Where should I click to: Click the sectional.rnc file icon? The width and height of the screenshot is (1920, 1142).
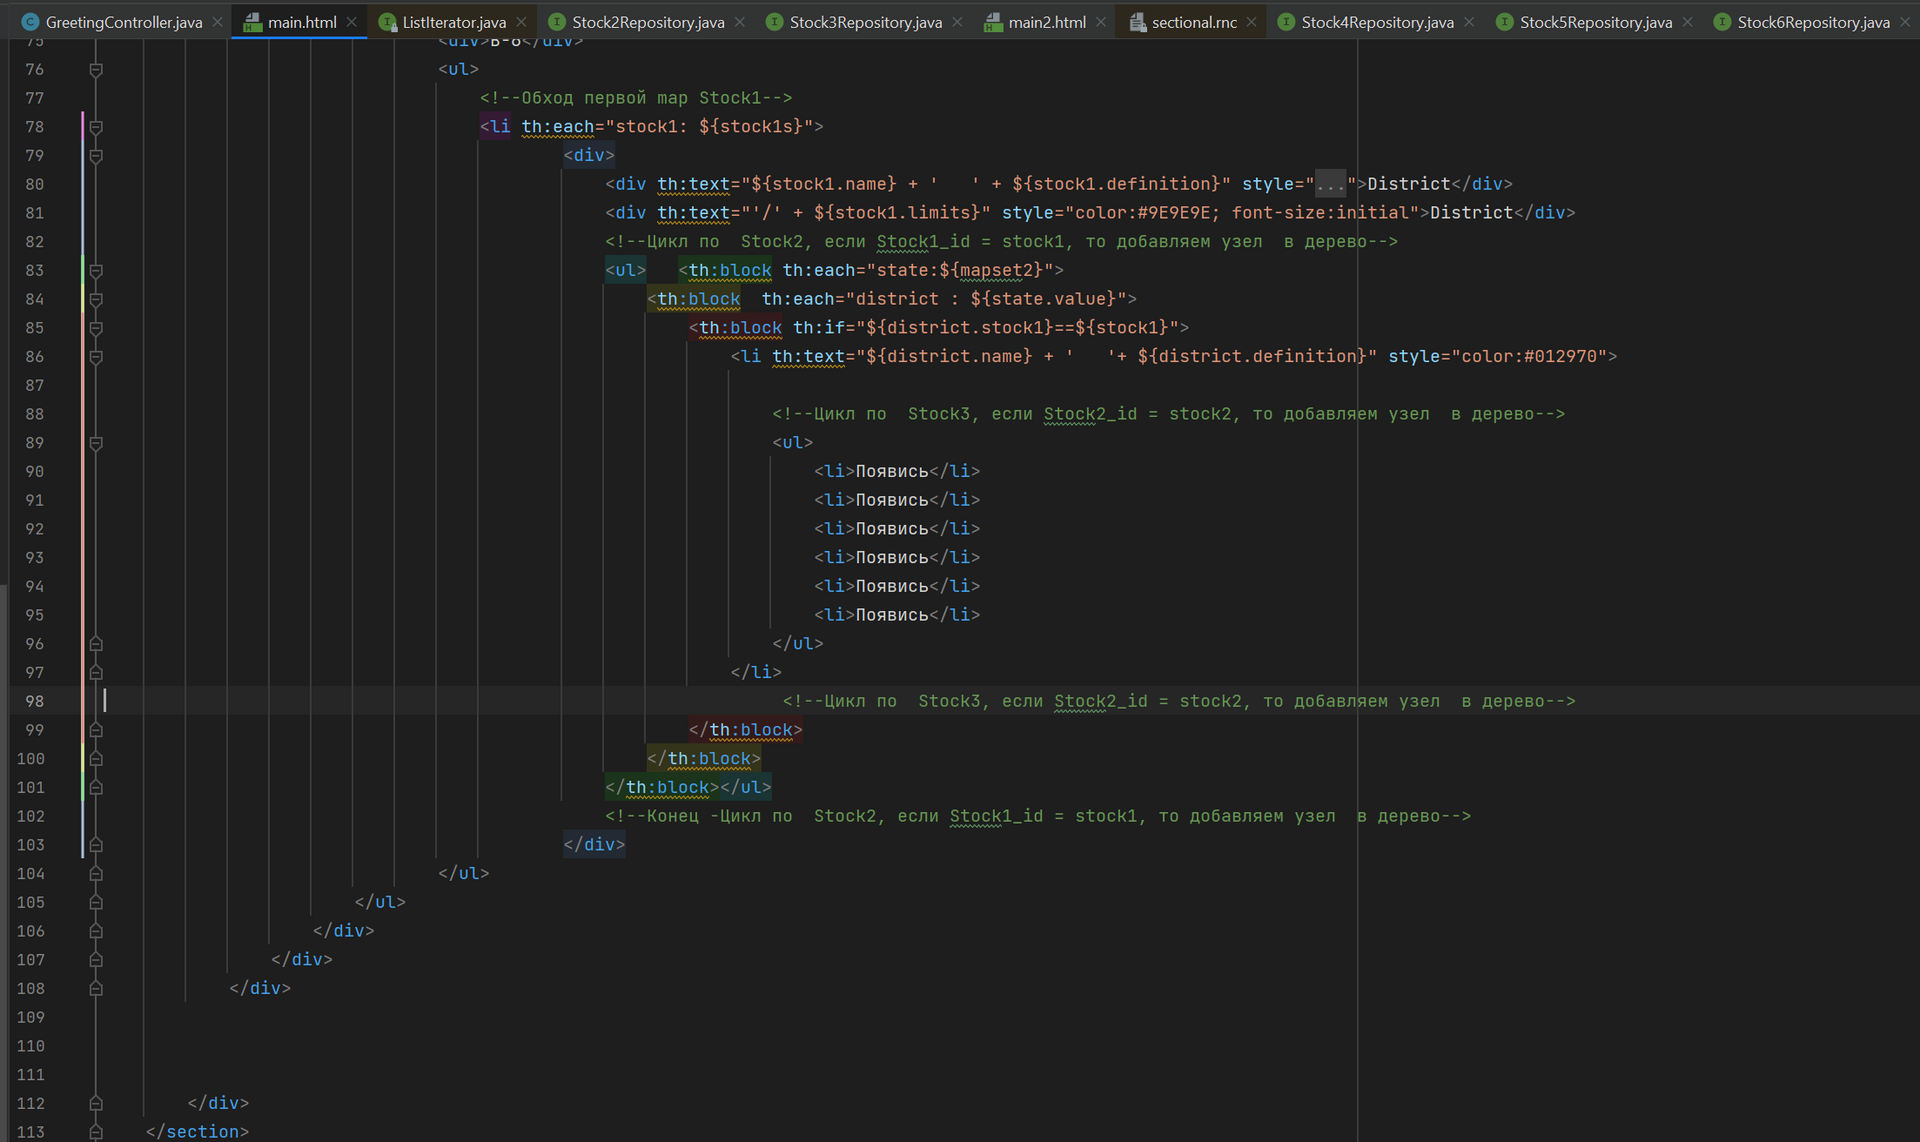coord(1137,22)
